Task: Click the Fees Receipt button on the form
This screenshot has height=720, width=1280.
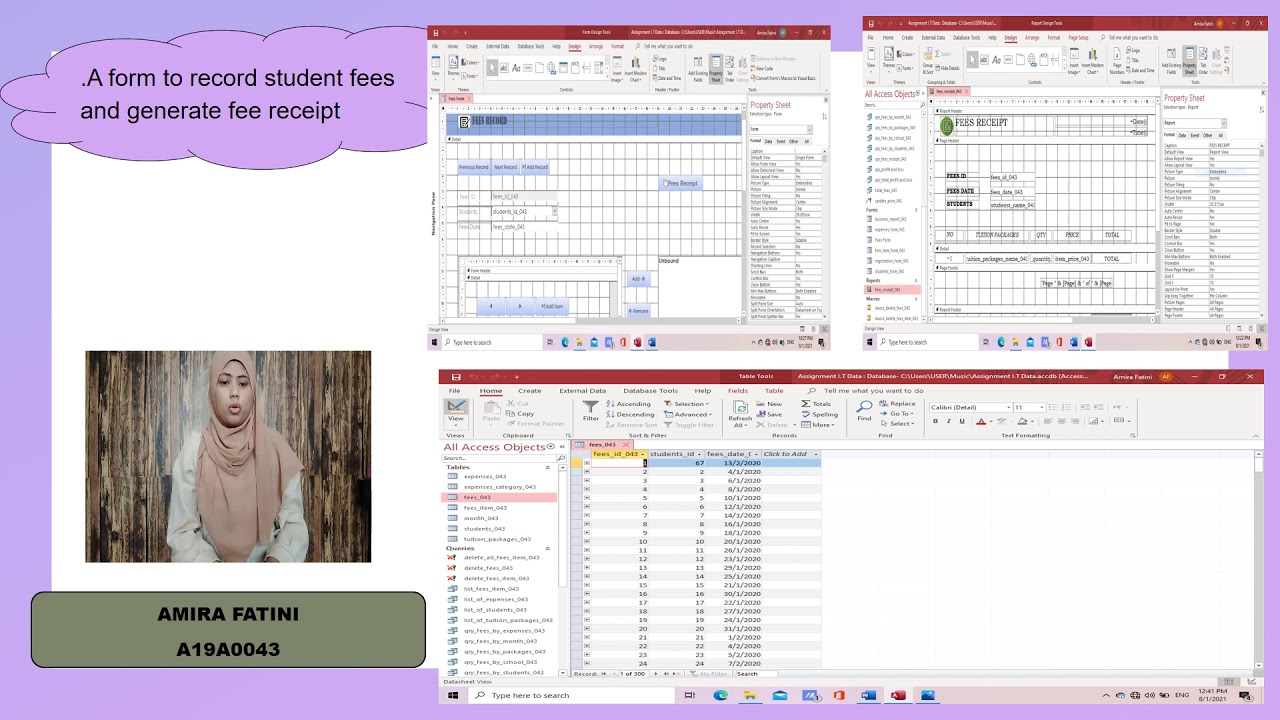Action: (x=681, y=183)
